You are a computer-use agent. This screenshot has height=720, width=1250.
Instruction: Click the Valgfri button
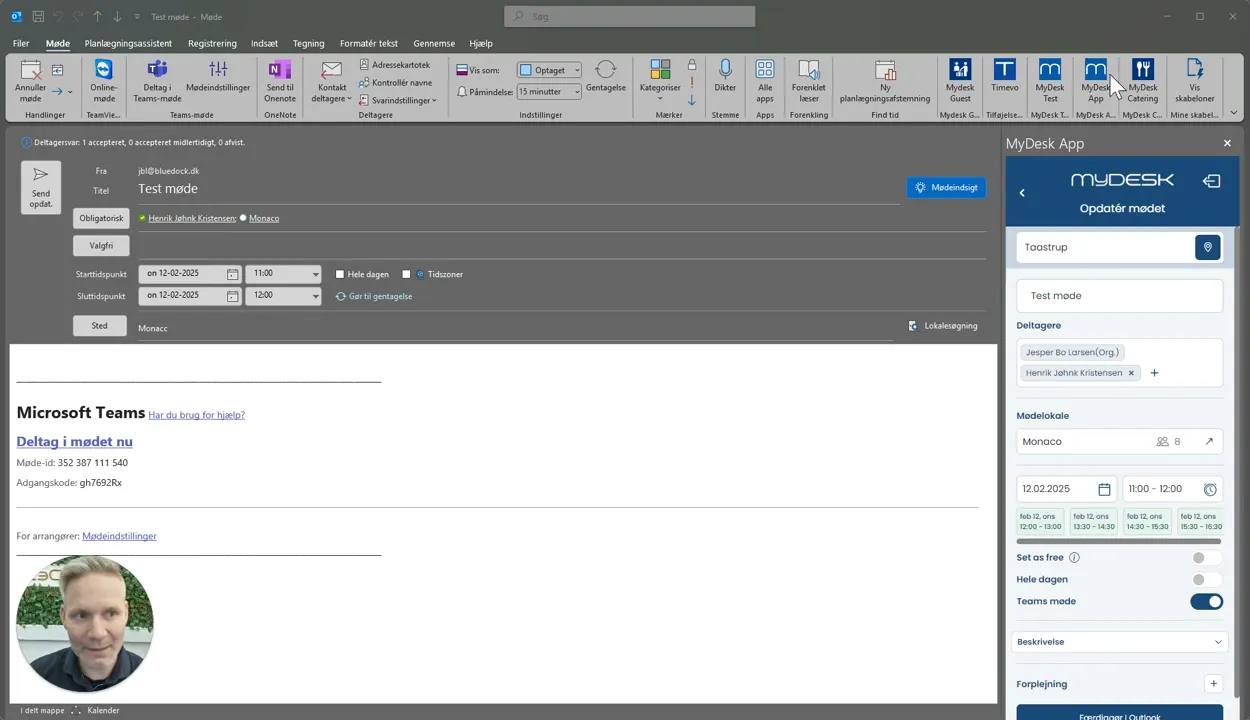pyautogui.click(x=101, y=245)
